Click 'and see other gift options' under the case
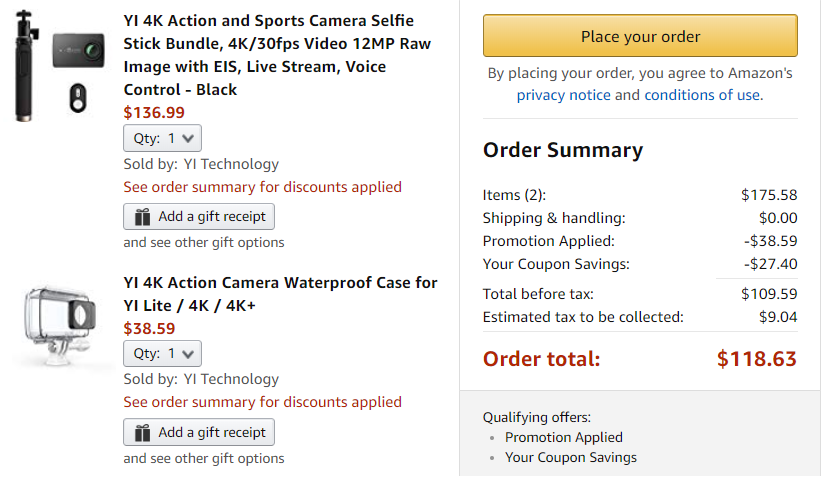Viewport: 822px width, 477px height. [204, 458]
